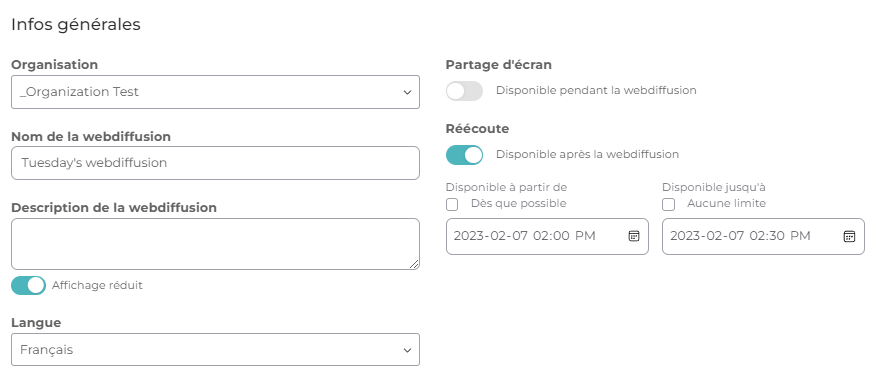870x382 pixels.
Task: Click the Disponible après la webdiffusion label
Action: 587,154
